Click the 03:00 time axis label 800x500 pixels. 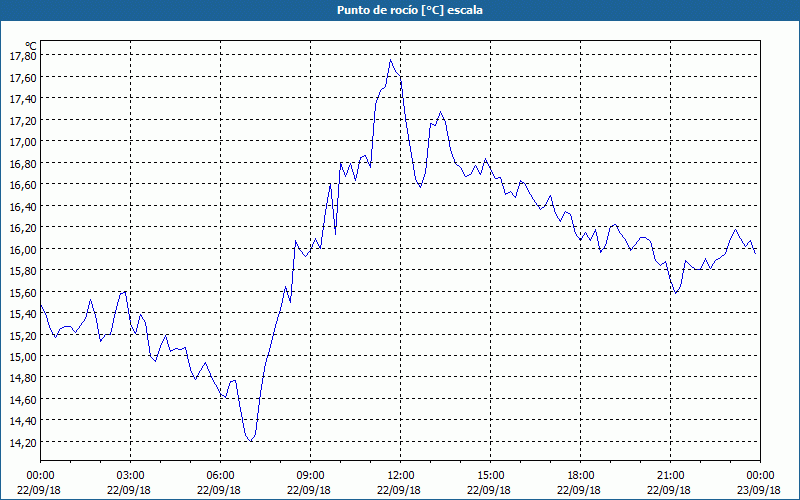(130, 476)
